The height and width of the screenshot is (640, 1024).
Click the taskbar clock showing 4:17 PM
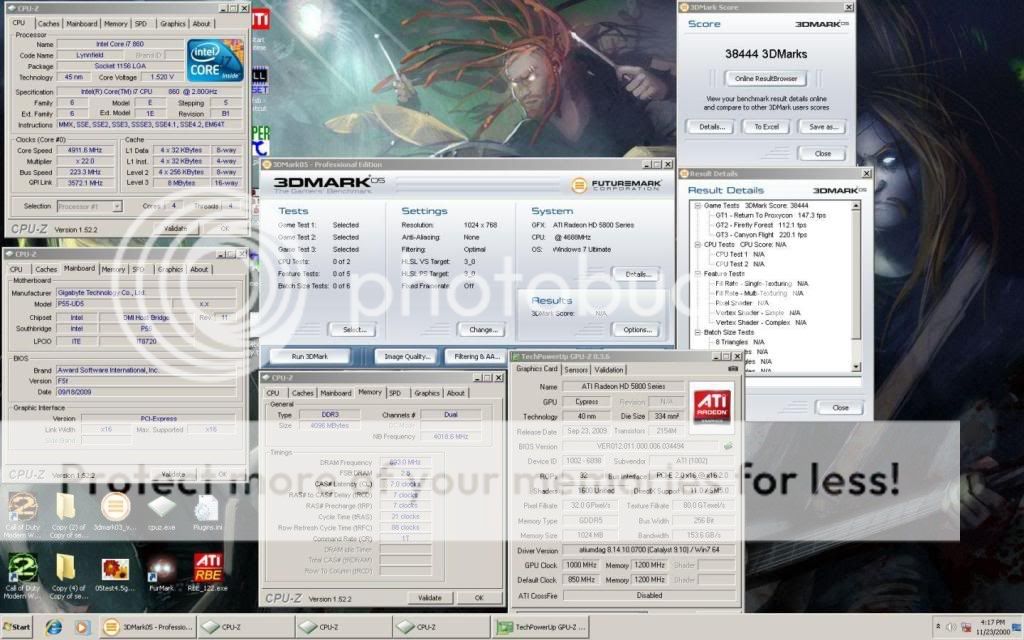tap(992, 627)
